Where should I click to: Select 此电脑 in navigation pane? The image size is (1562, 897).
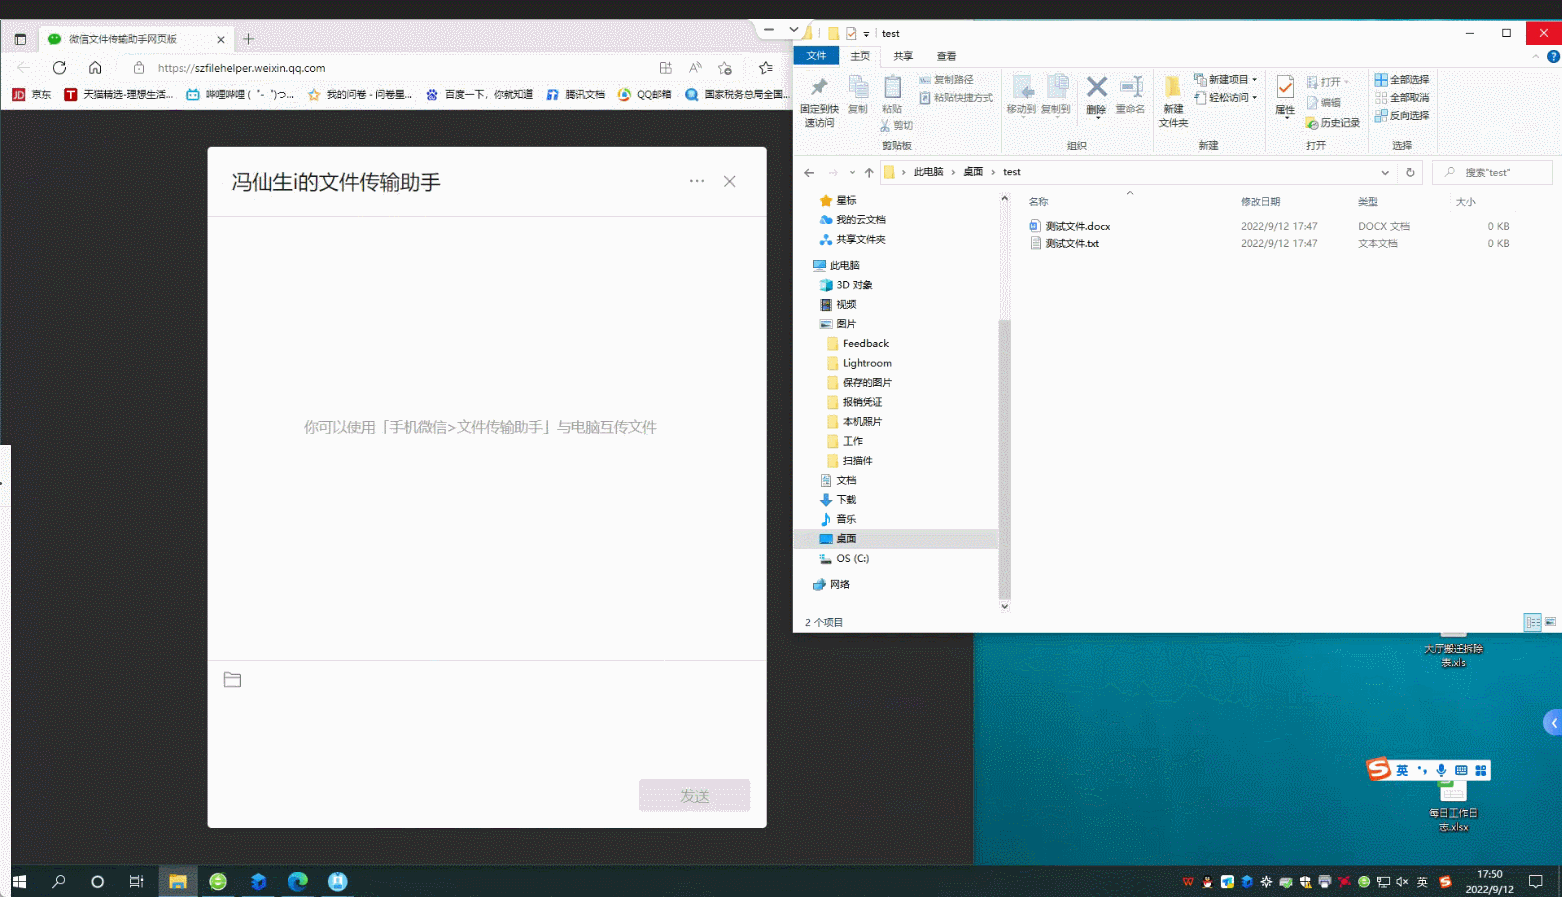click(x=836, y=265)
